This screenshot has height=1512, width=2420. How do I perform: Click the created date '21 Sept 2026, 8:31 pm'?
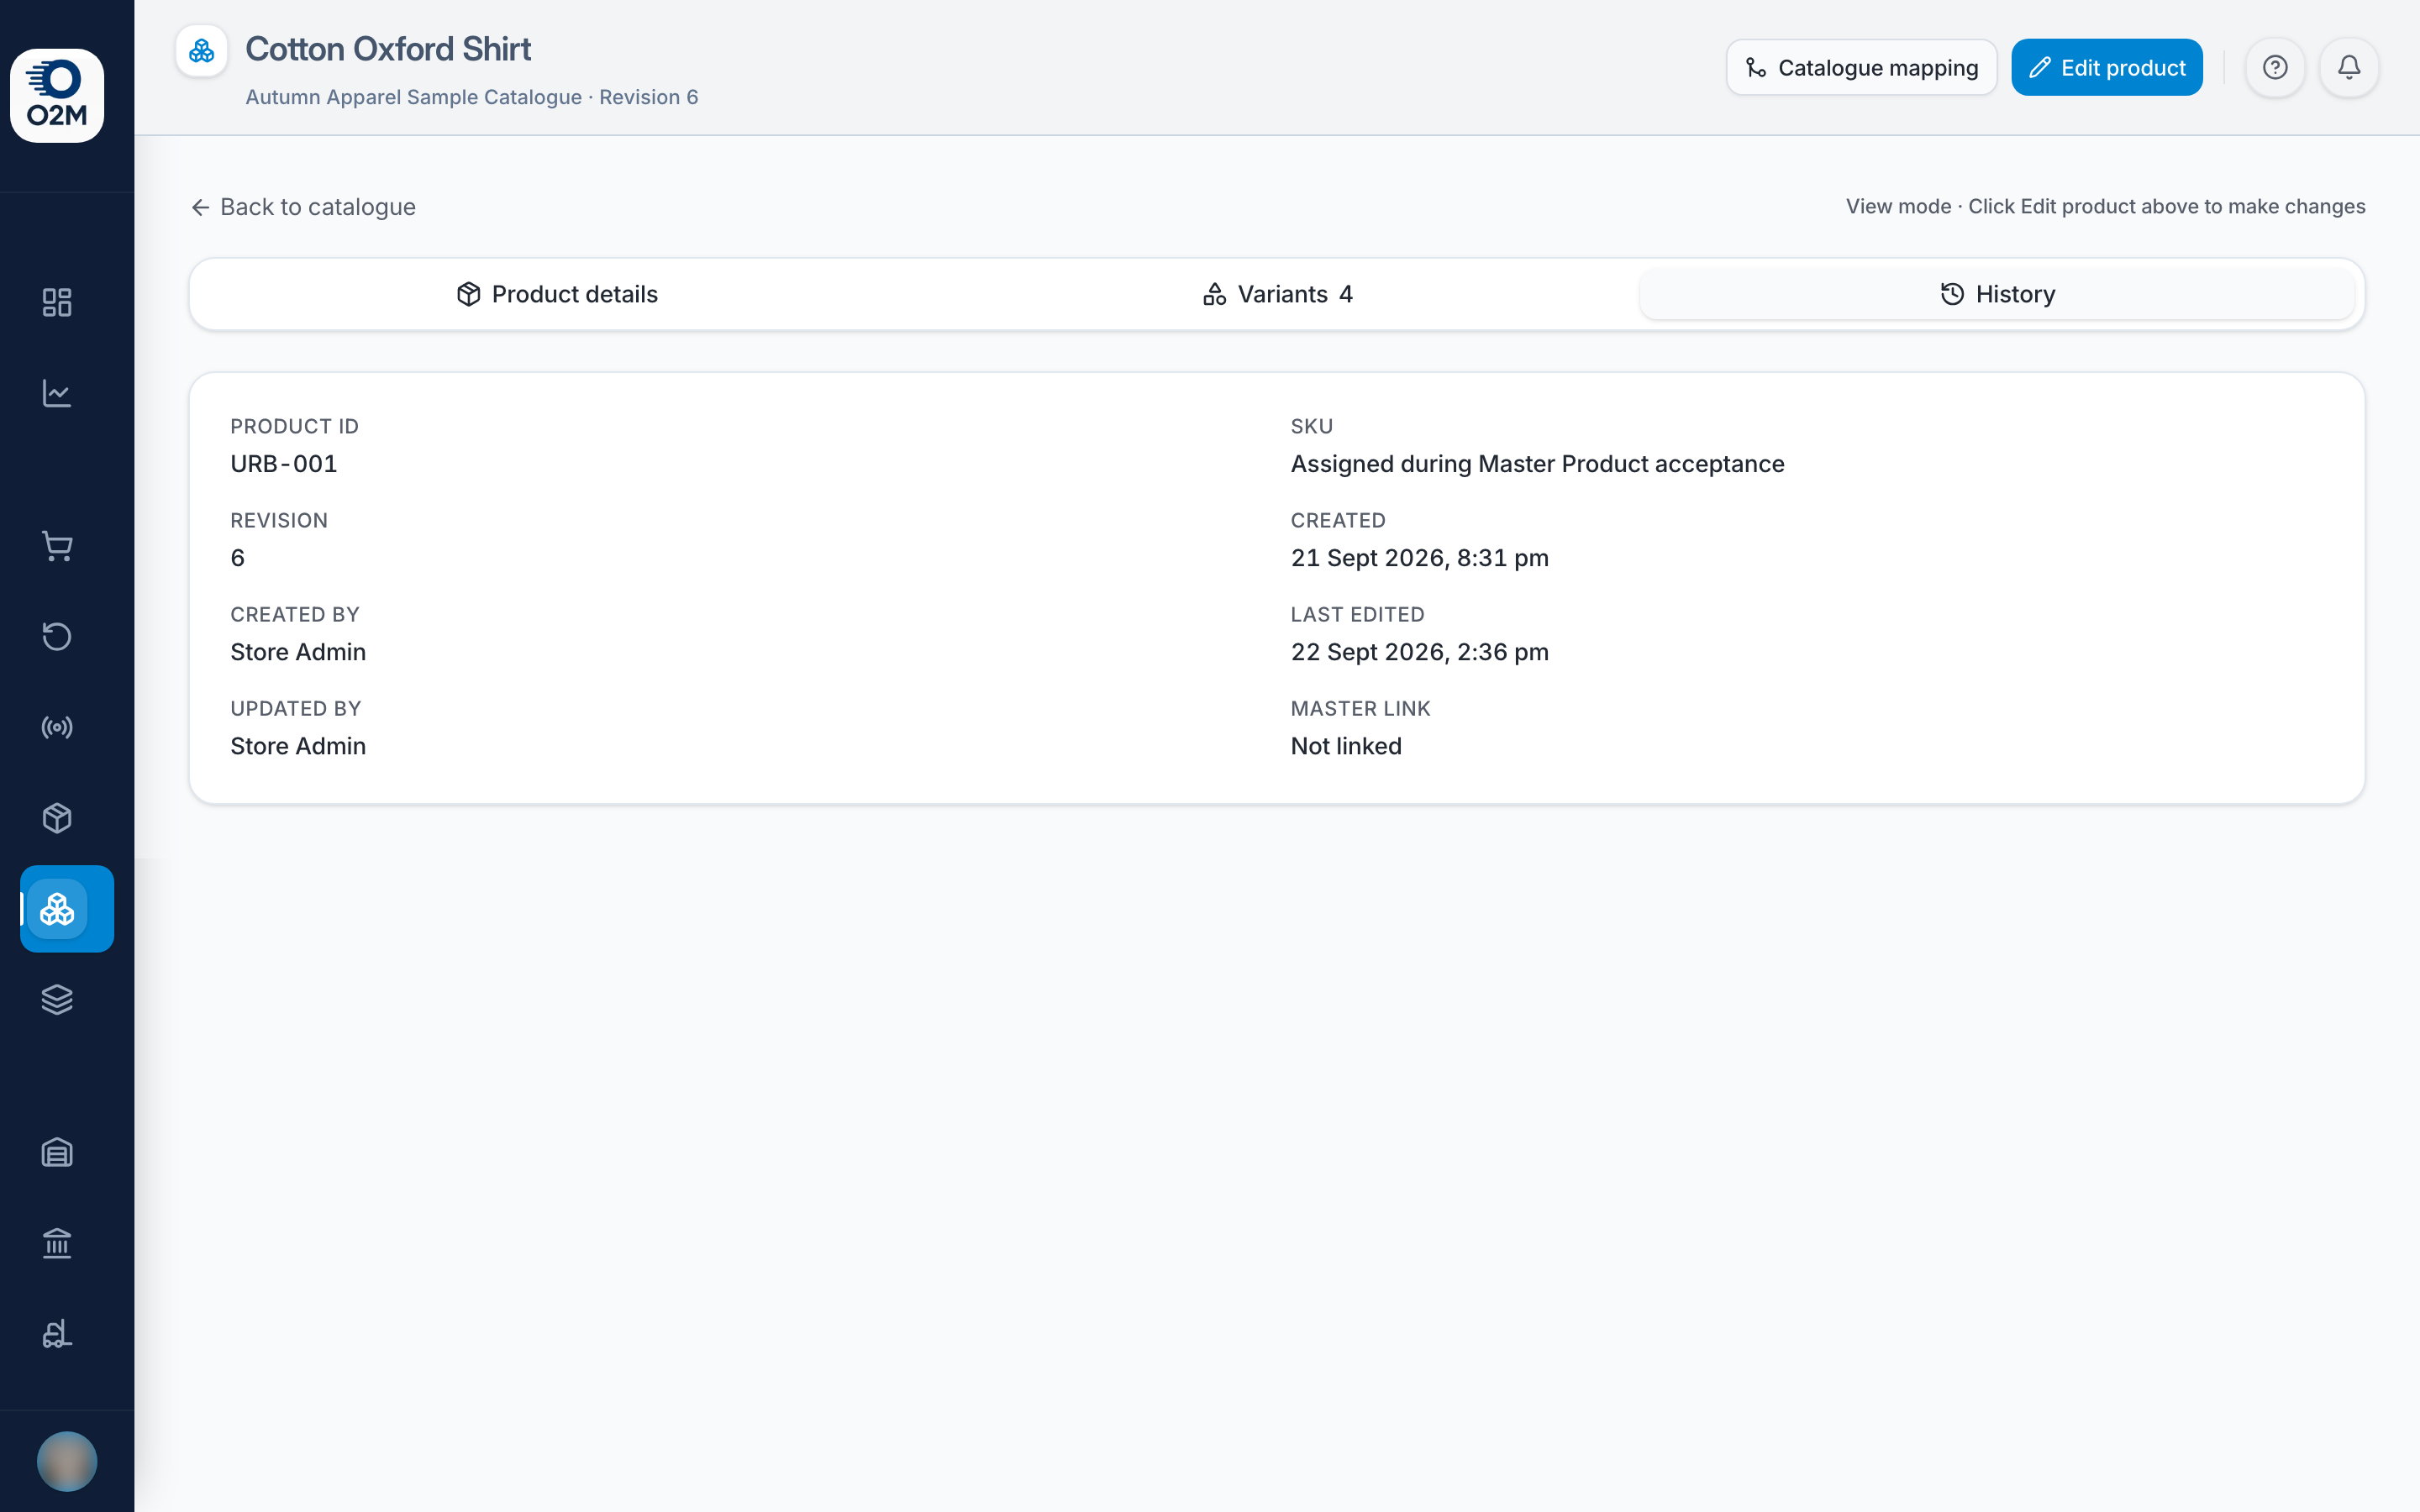pos(1419,558)
